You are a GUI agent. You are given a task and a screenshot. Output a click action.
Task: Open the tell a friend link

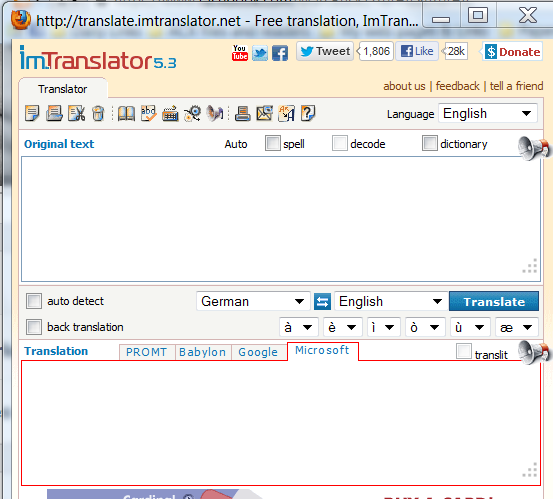coord(516,86)
